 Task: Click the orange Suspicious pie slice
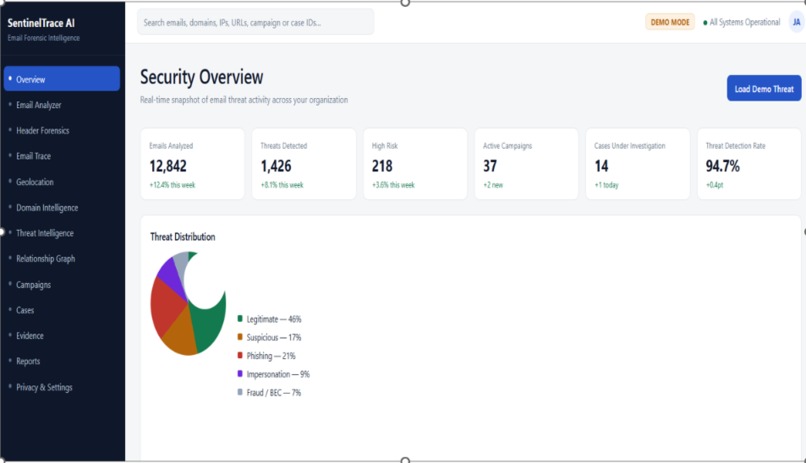pyautogui.click(x=181, y=334)
